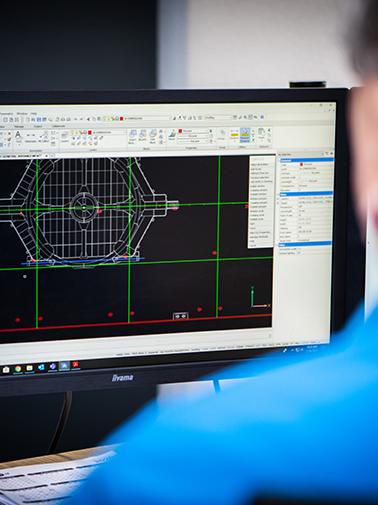The height and width of the screenshot is (505, 378).
Task: Click the Insert Block tool
Action: point(132,136)
